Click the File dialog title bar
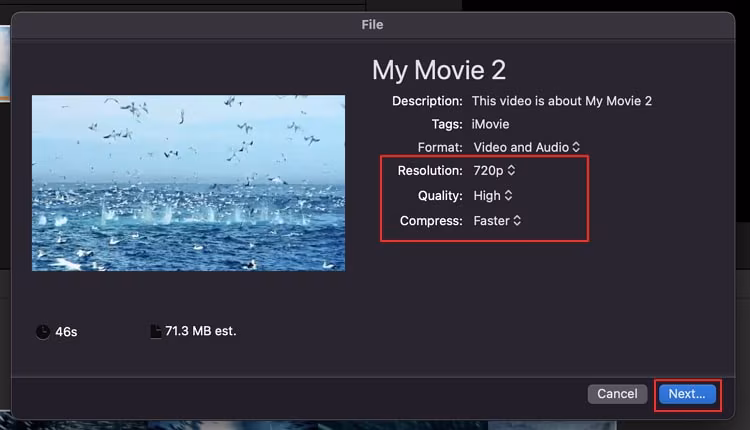 click(x=372, y=24)
